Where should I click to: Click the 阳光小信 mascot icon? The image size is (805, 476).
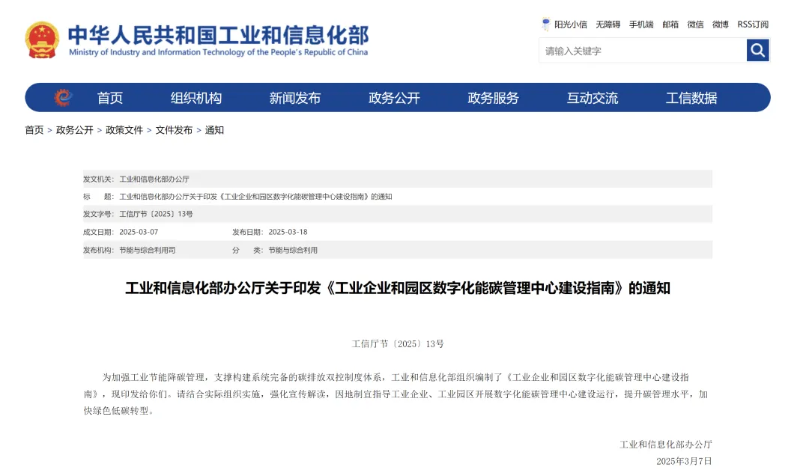point(546,24)
